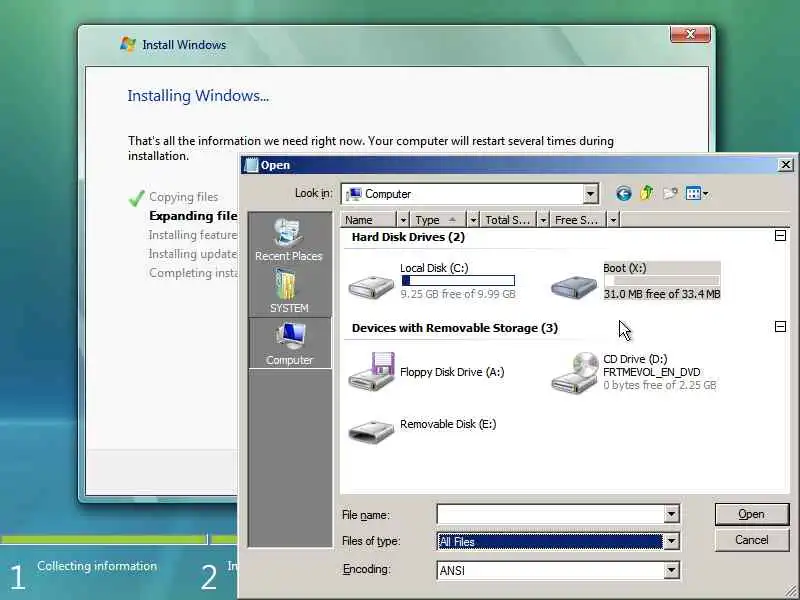
Task: Click 'Copying files' step in installer
Action: pyautogui.click(x=184, y=197)
